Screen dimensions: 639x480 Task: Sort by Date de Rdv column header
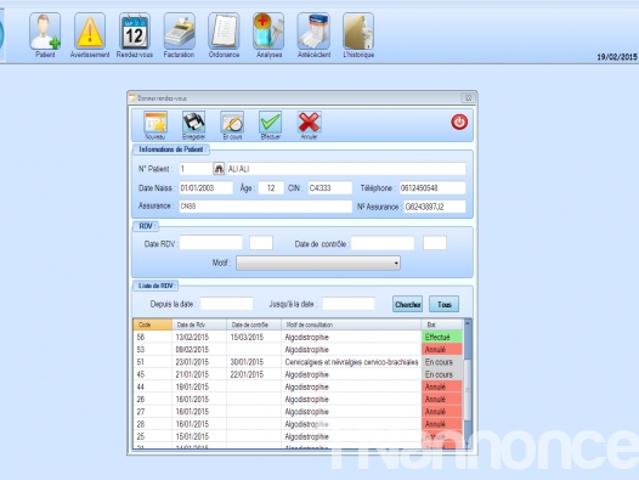pos(199,325)
